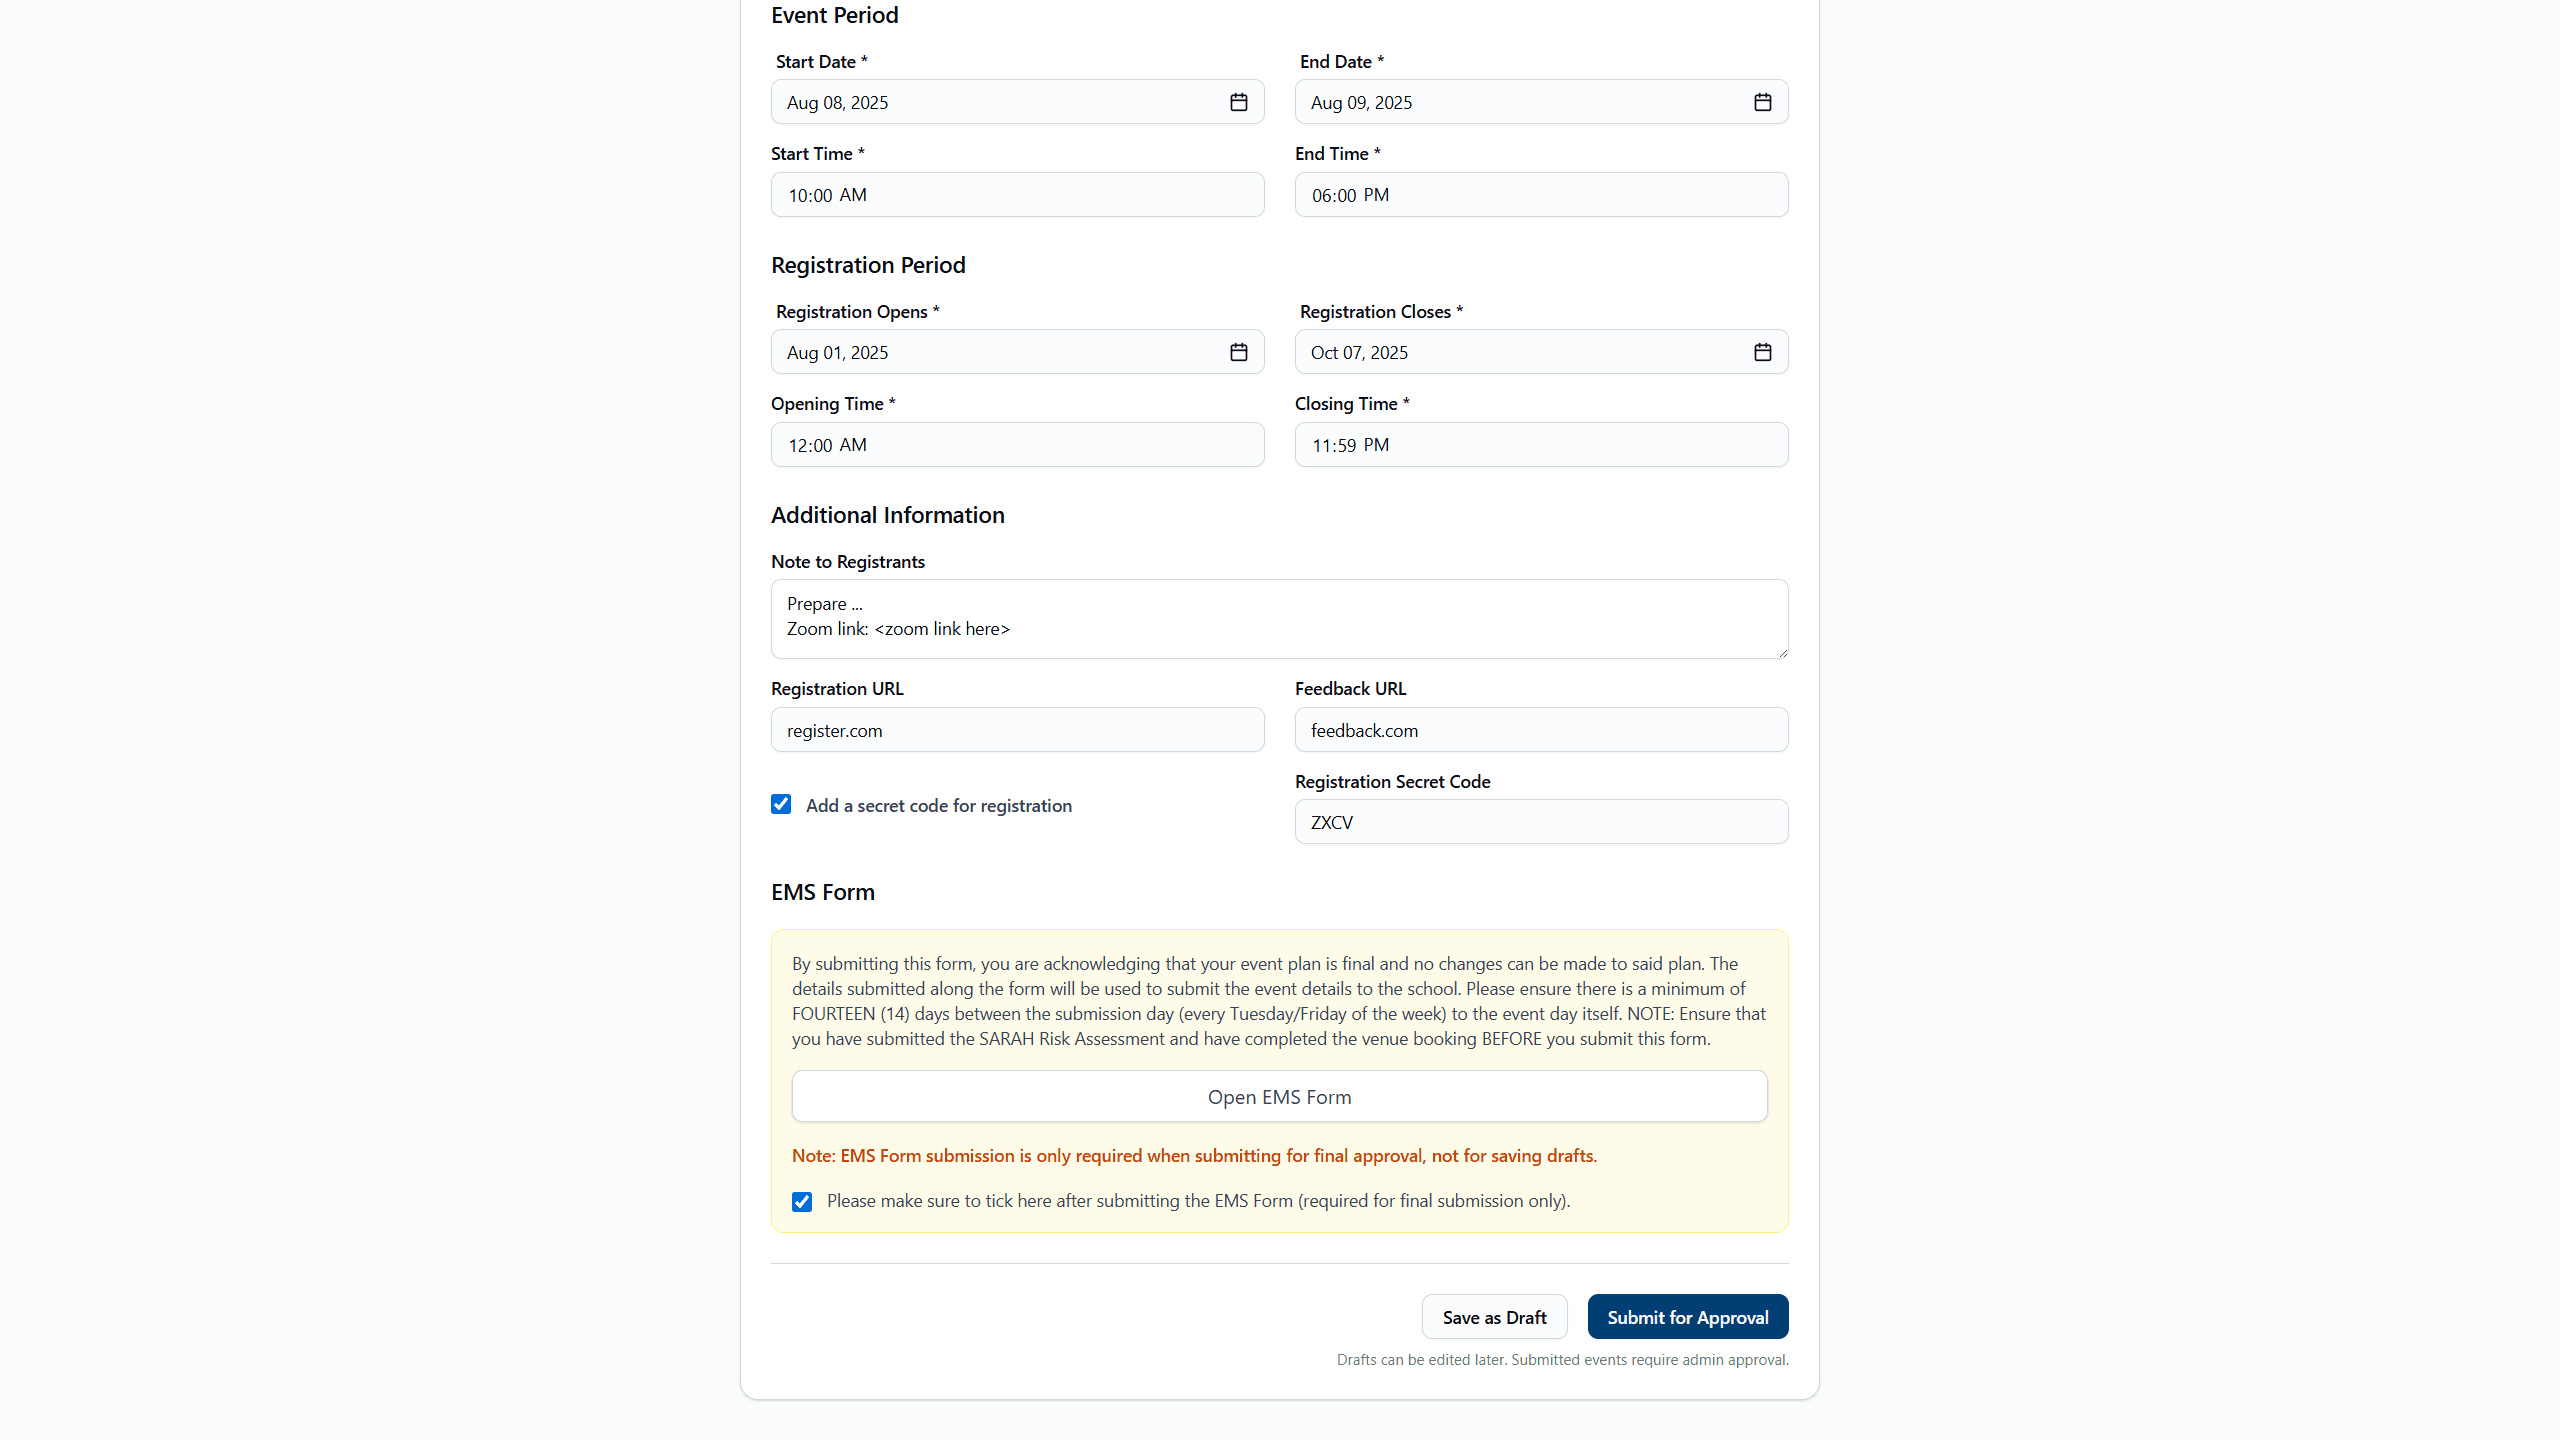Click the Registration Secret Code field
The height and width of the screenshot is (1440, 2560).
click(x=1541, y=822)
